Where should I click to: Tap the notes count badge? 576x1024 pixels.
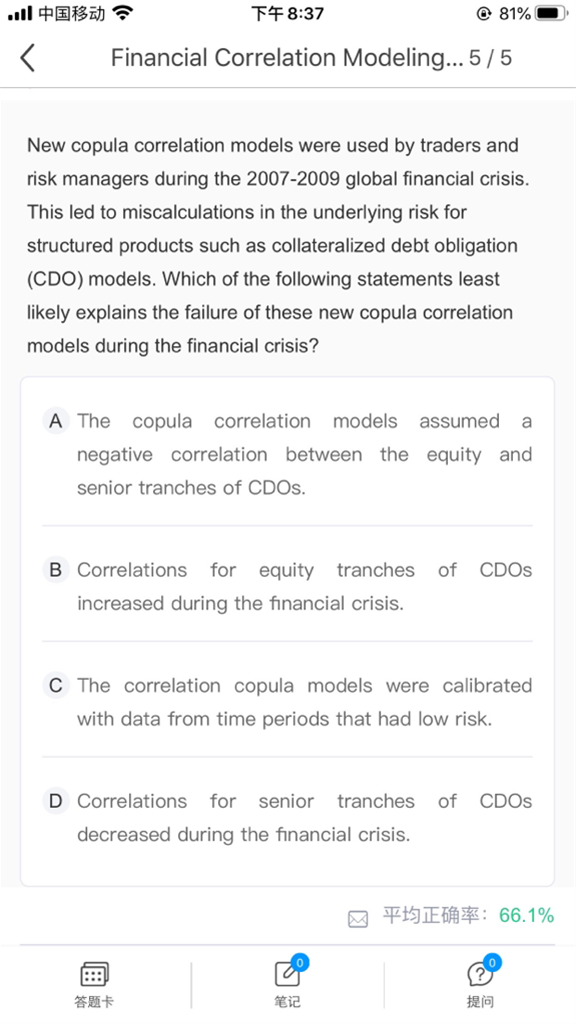click(300, 962)
